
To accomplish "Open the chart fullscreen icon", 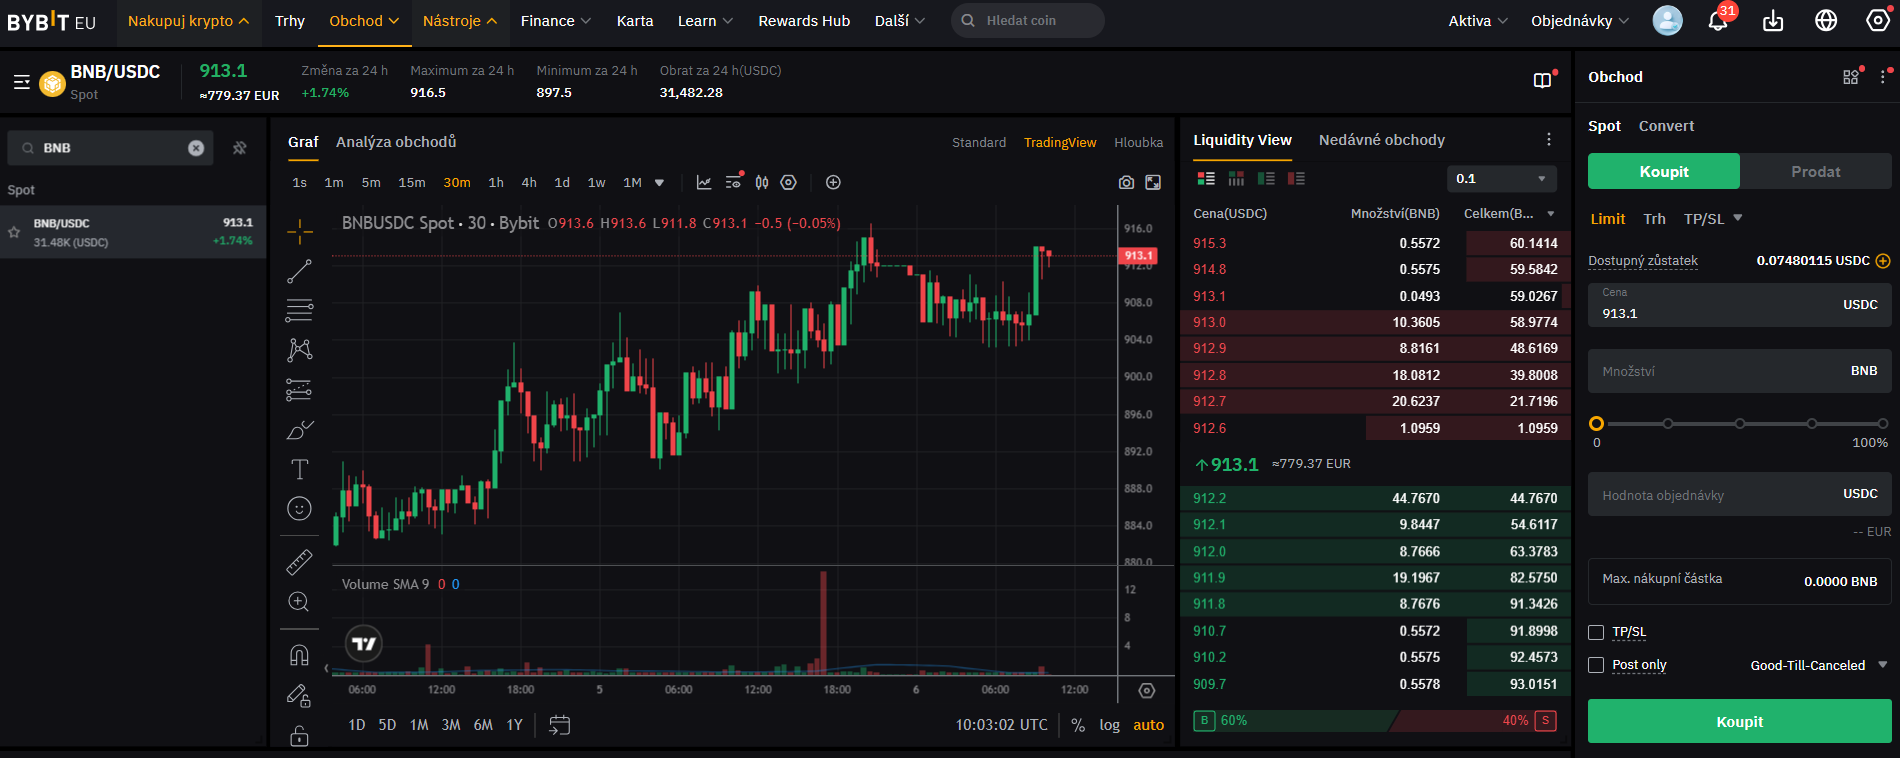I will click(1153, 182).
